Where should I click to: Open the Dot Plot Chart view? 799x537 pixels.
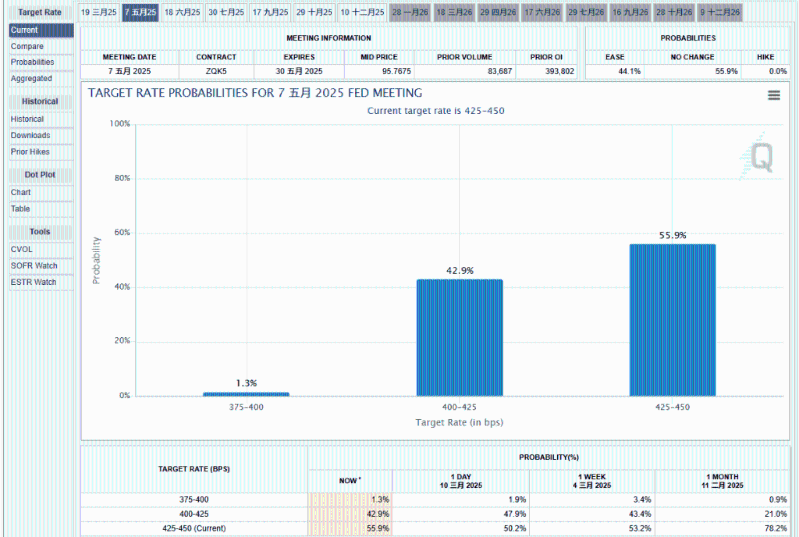click(x=21, y=192)
